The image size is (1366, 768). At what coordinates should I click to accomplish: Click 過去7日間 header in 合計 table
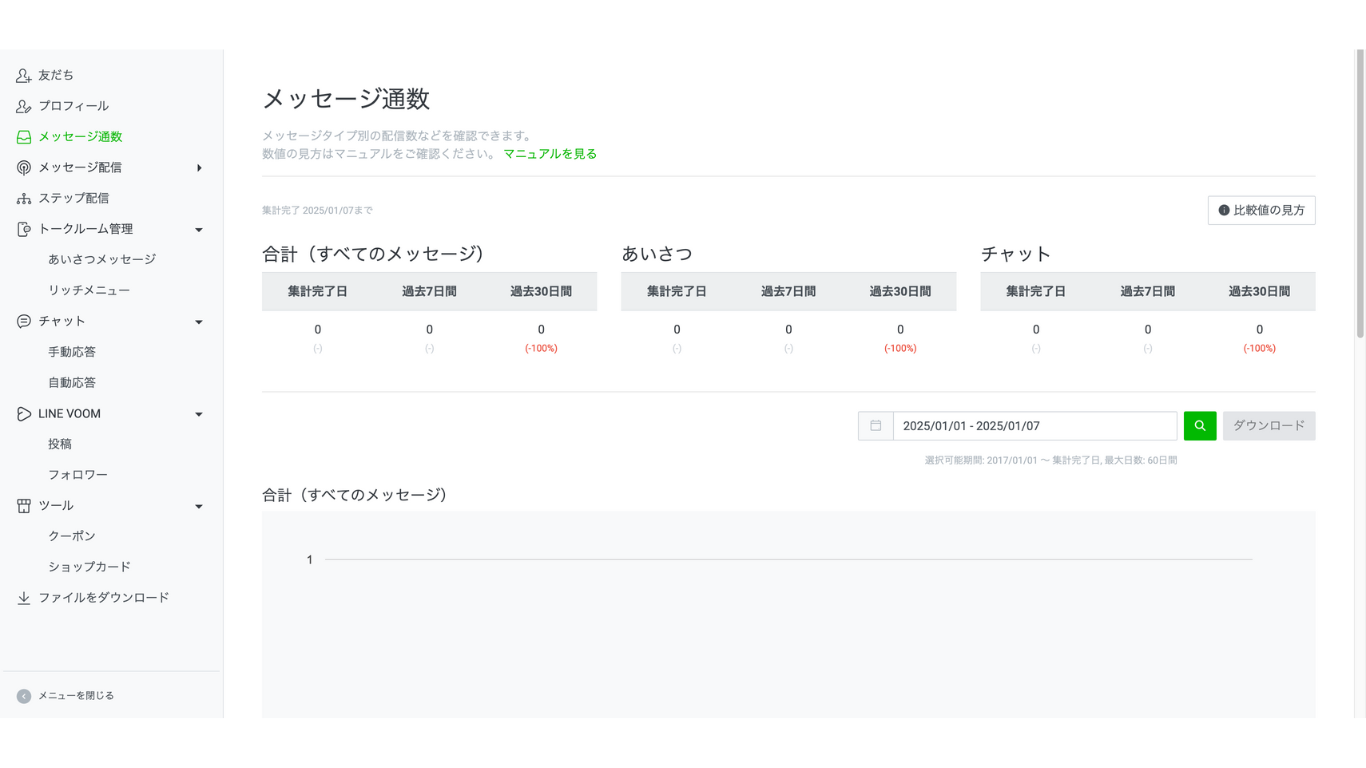(429, 292)
